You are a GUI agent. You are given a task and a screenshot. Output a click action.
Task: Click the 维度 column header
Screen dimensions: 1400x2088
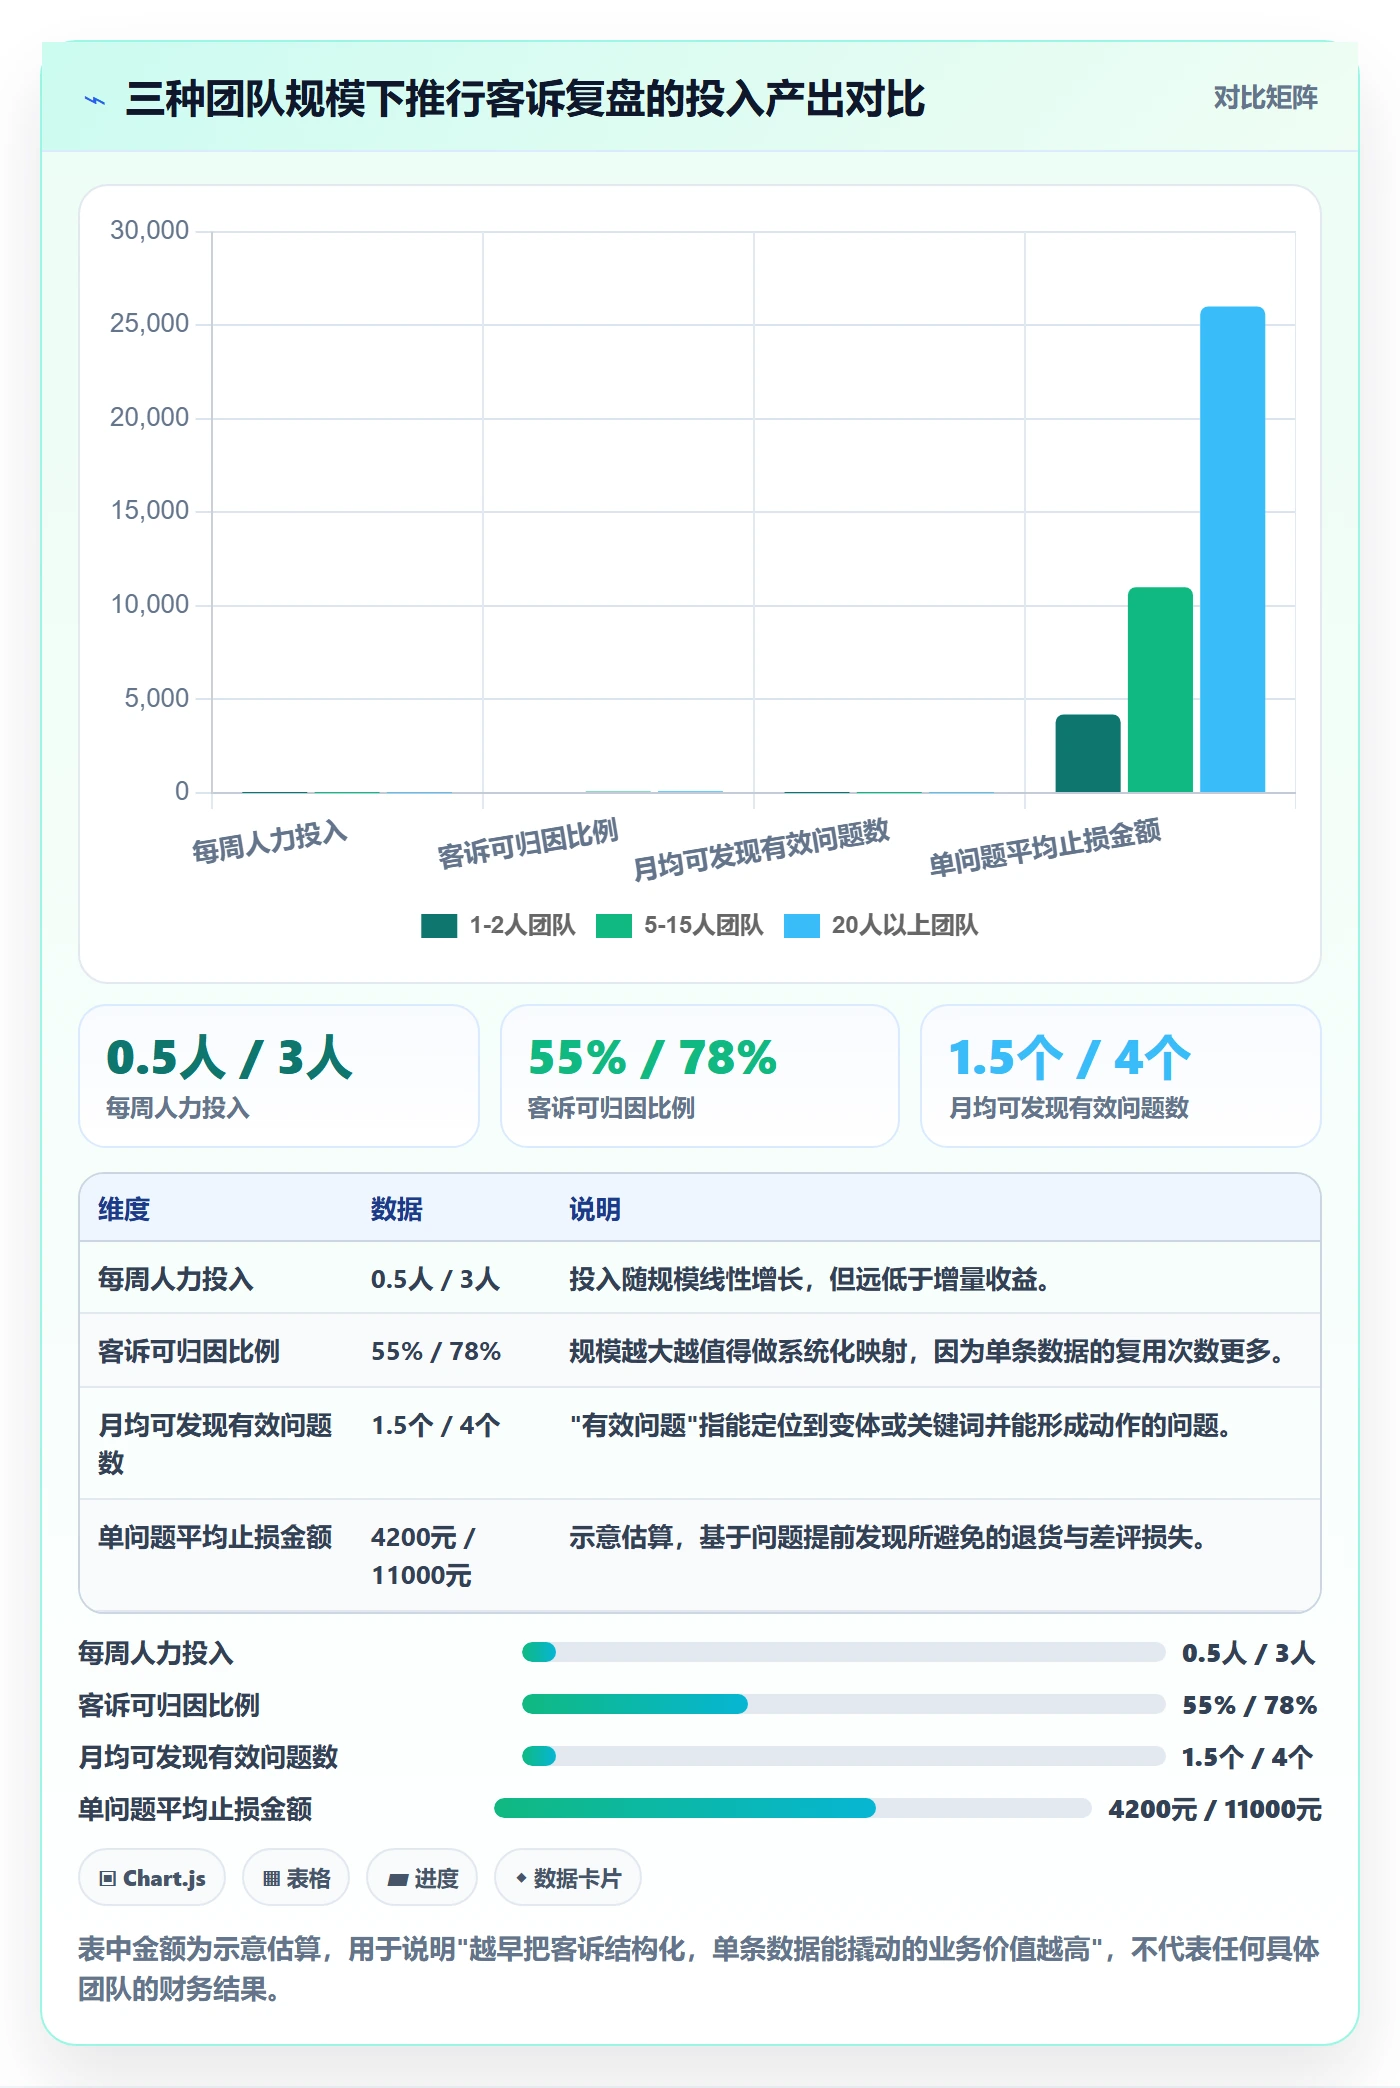point(124,1209)
